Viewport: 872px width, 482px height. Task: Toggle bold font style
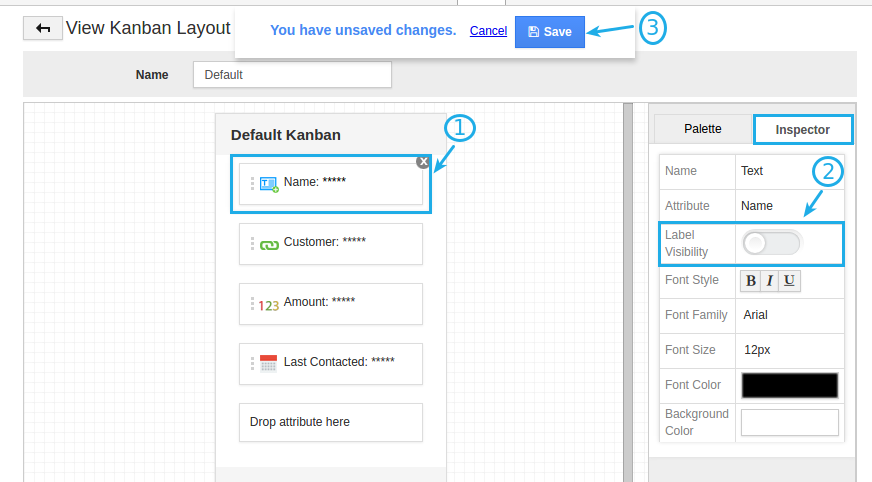click(x=750, y=281)
